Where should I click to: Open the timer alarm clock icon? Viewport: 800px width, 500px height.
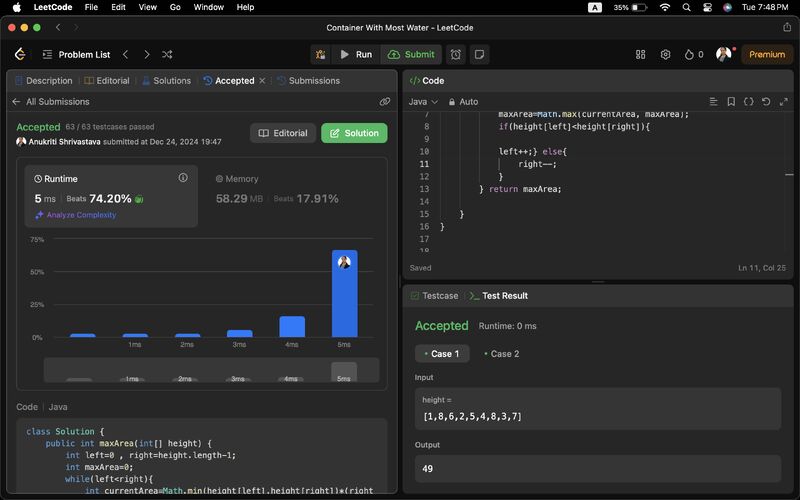[456, 54]
